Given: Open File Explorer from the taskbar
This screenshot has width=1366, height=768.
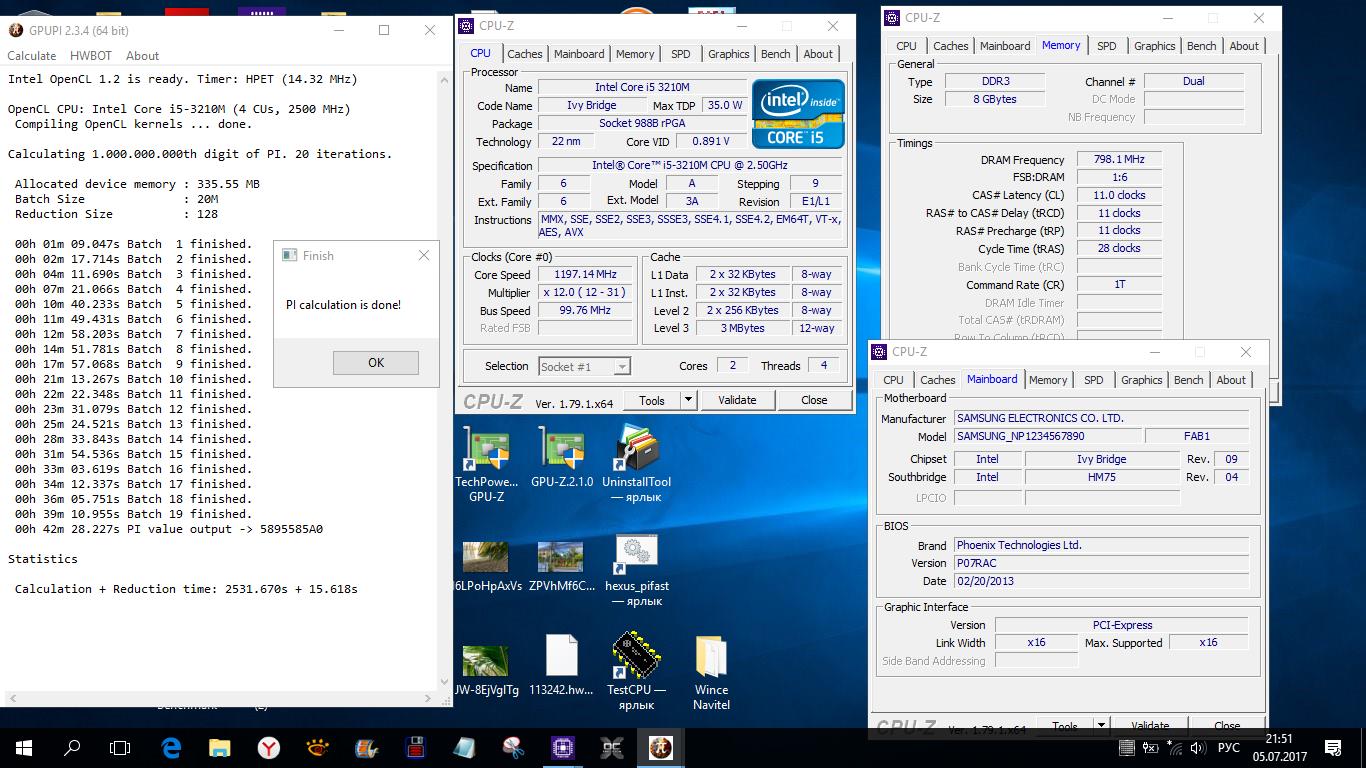Looking at the screenshot, I should (220, 747).
